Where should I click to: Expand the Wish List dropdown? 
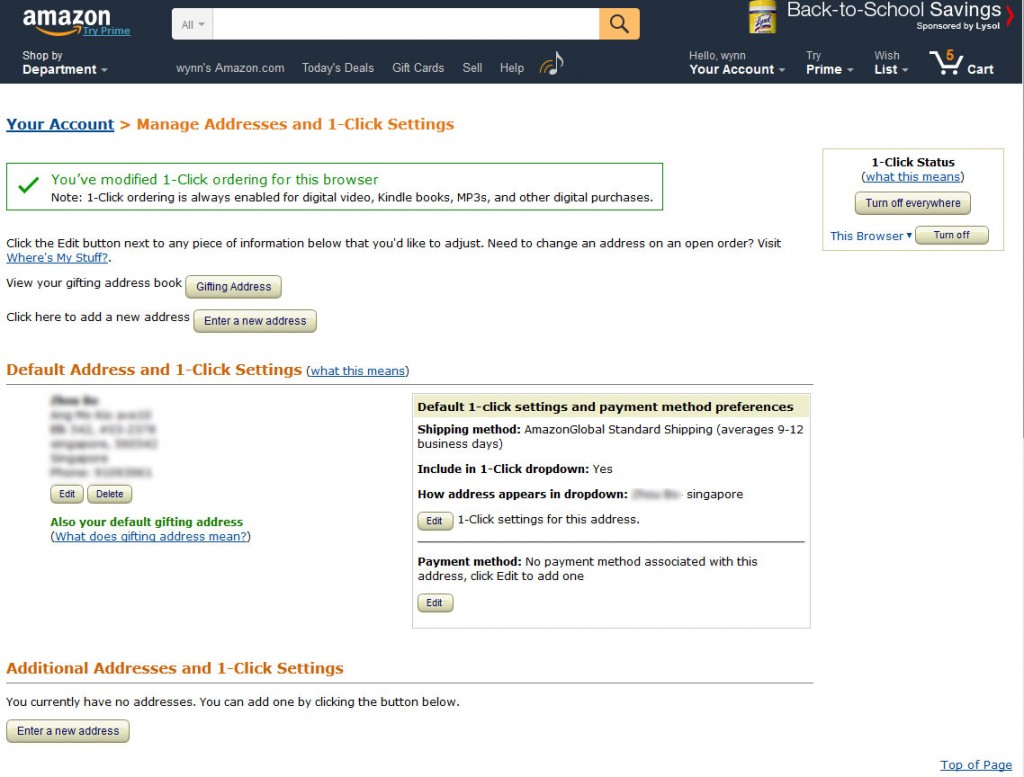point(891,63)
